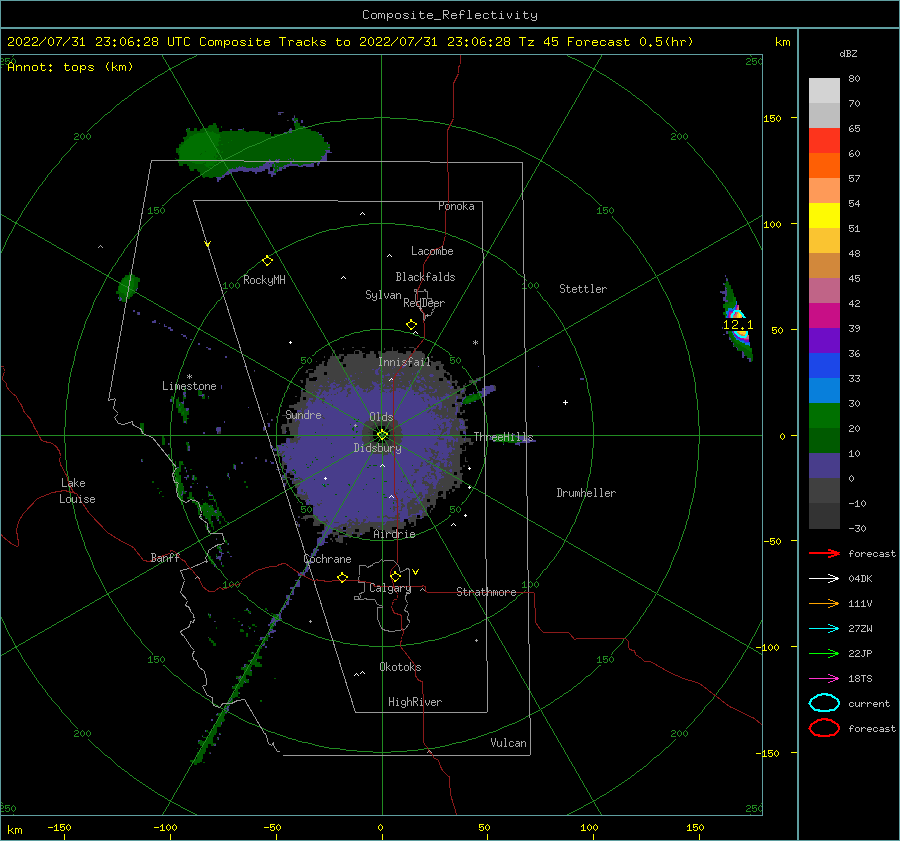
Task: Click the Drumheller city label
Action: (x=586, y=493)
